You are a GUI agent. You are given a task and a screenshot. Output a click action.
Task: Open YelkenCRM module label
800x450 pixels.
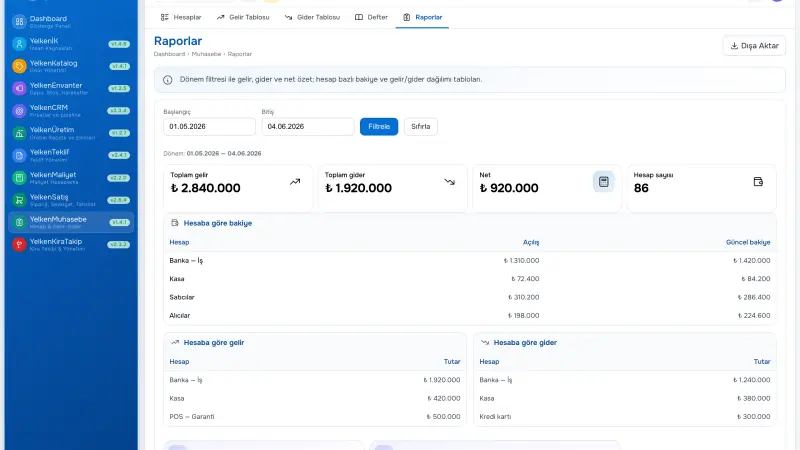pos(48,108)
